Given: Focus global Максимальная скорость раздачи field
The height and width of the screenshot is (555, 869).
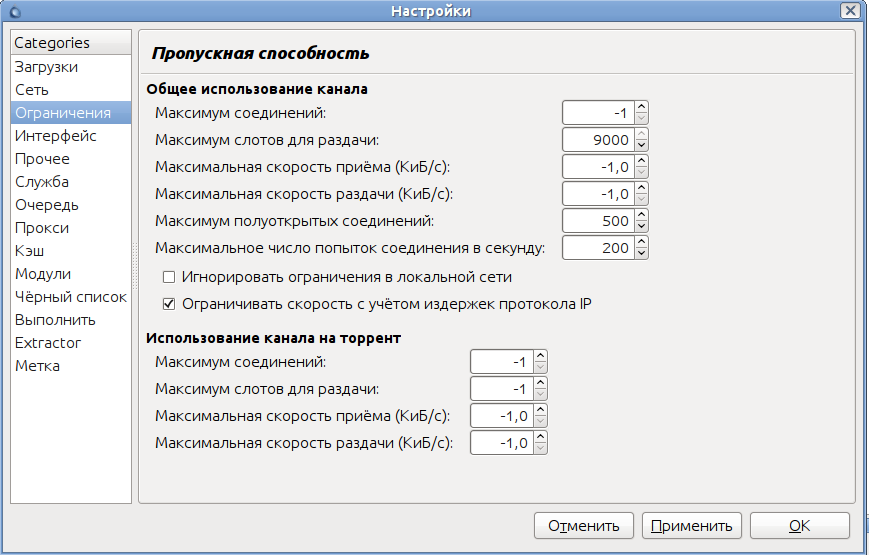Looking at the screenshot, I should 599,194.
